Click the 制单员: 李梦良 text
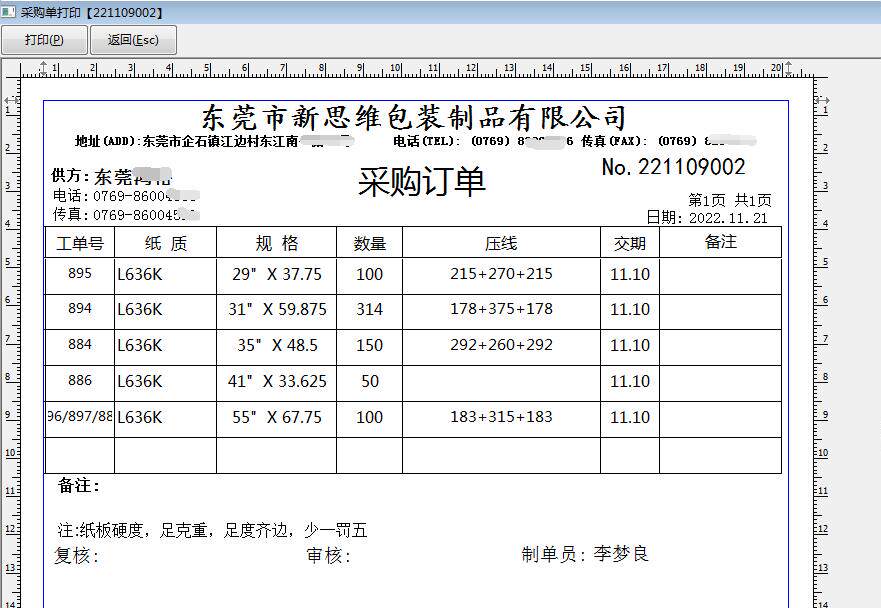This screenshot has width=881, height=608. coord(585,554)
